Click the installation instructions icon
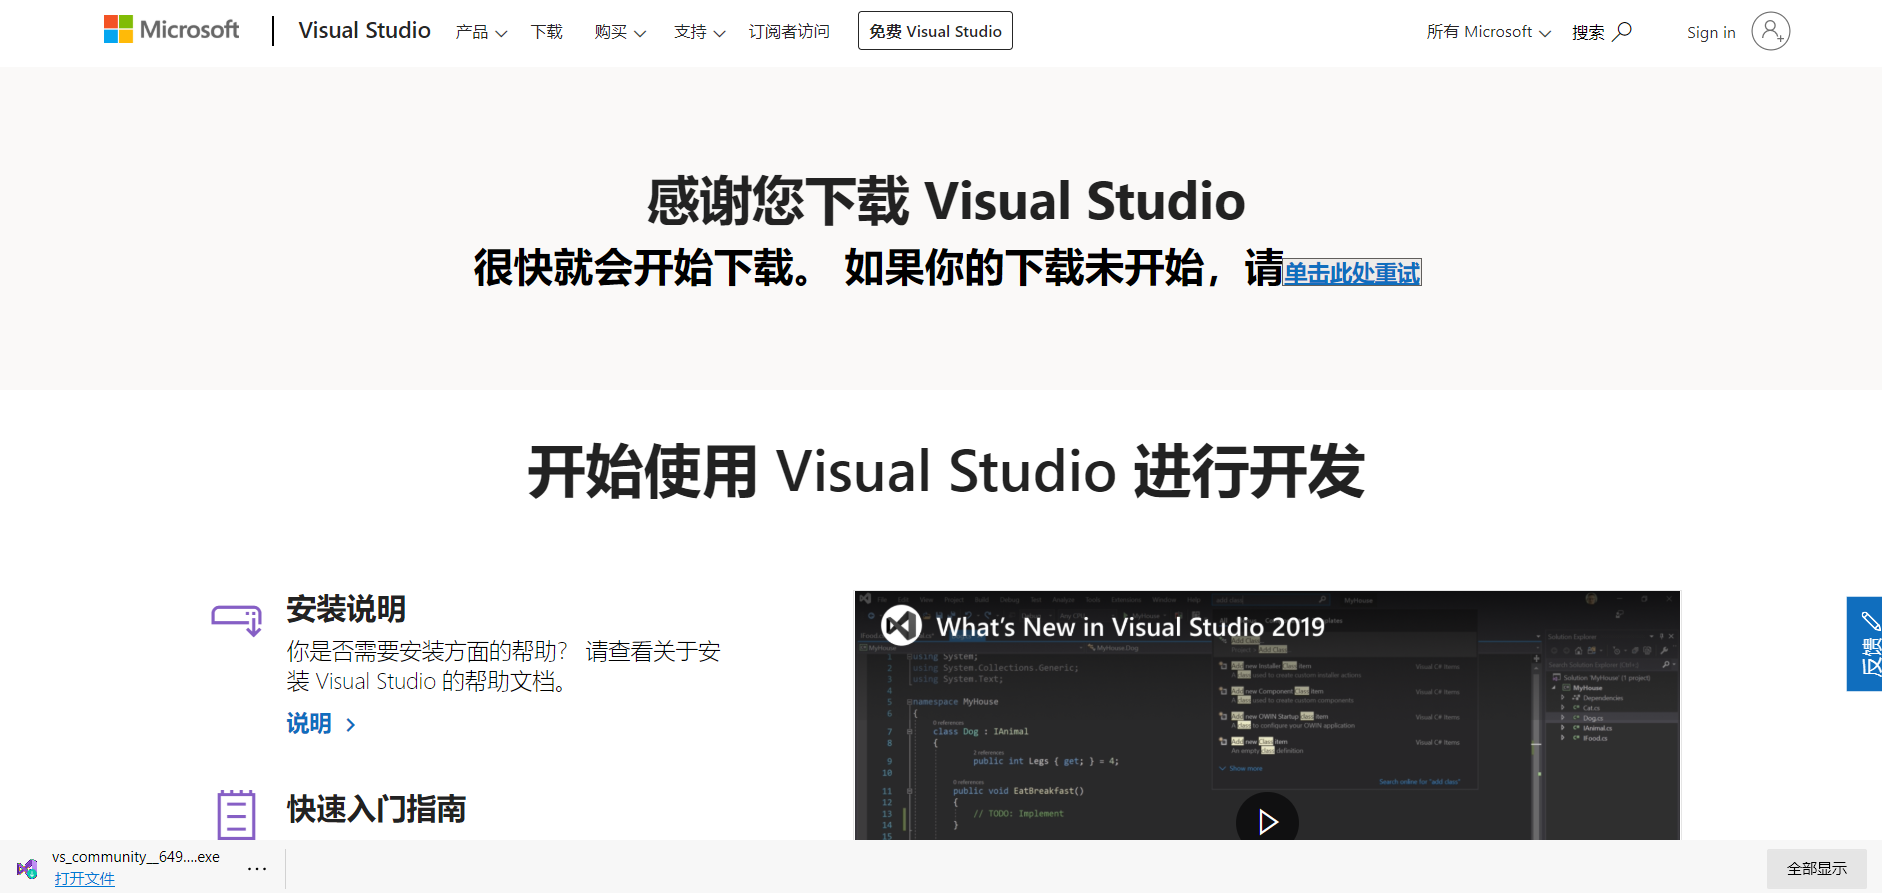Viewport: 1882px width, 893px height. (237, 619)
